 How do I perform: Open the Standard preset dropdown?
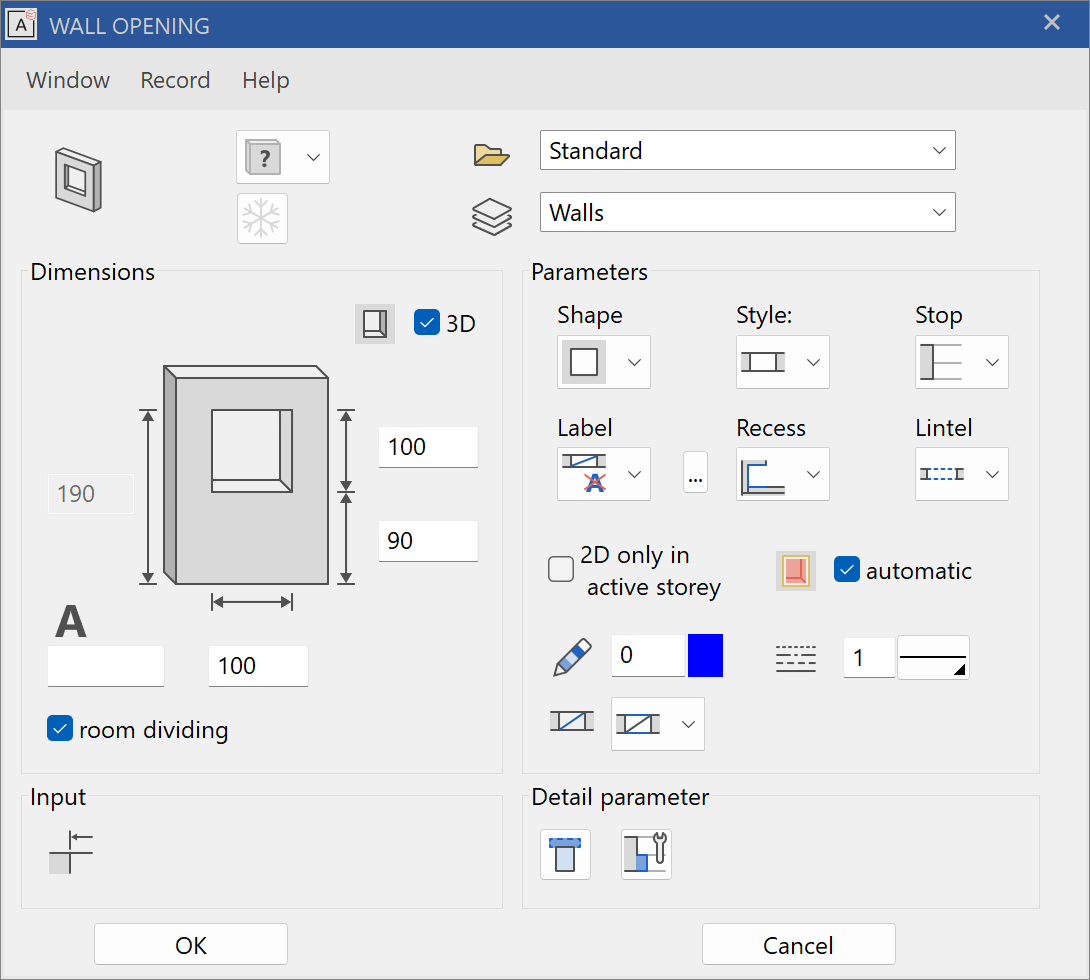click(x=747, y=150)
